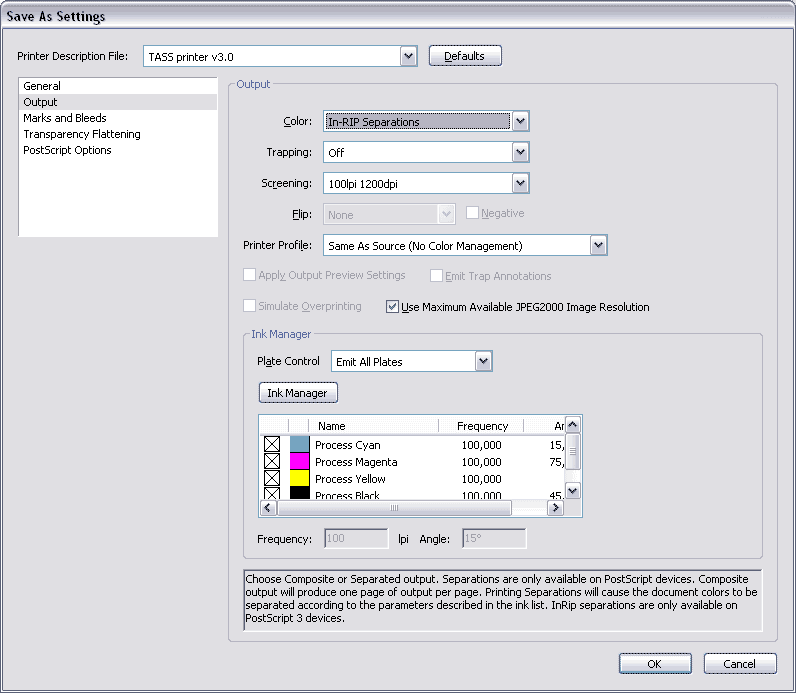Click the ink list horizontal scrollbar thumb
Image resolution: width=796 pixels, height=693 pixels.
394,507
